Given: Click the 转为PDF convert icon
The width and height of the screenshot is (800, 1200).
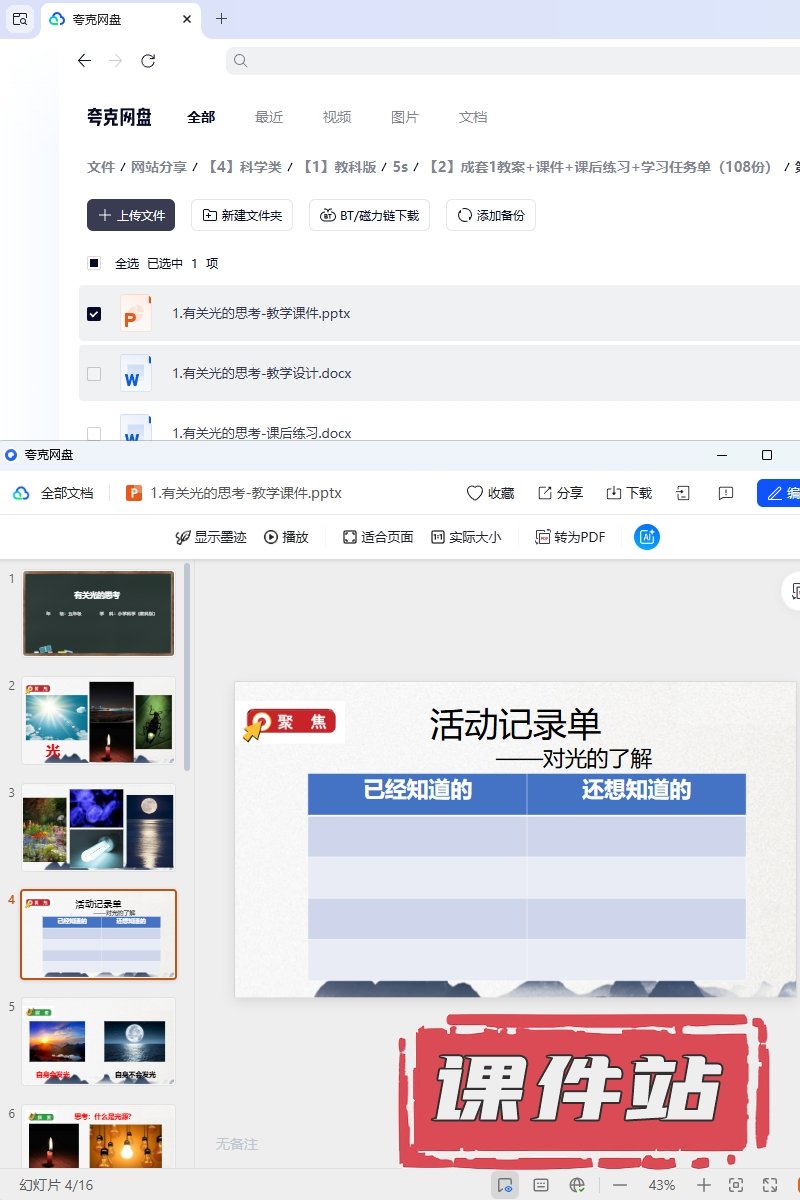Looking at the screenshot, I should pyautogui.click(x=570, y=537).
